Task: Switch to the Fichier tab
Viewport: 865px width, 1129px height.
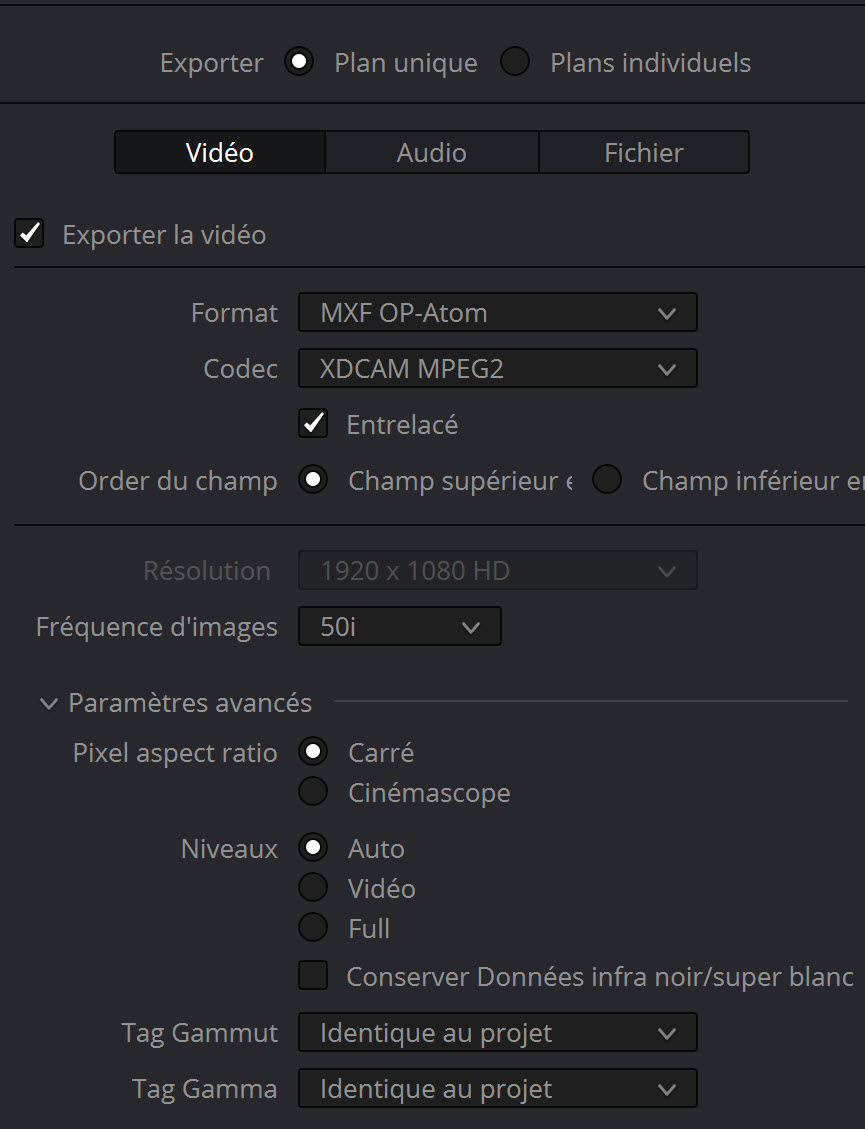Action: (x=644, y=152)
